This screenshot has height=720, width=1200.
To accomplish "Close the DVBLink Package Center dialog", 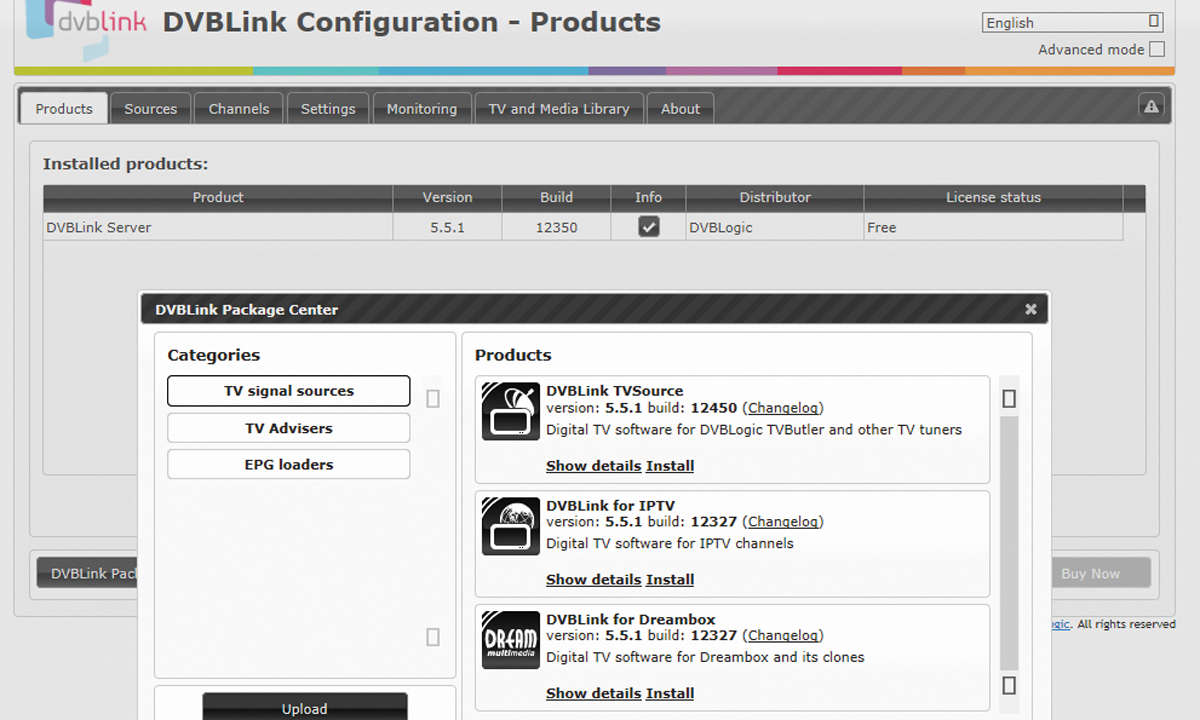I will [1030, 309].
